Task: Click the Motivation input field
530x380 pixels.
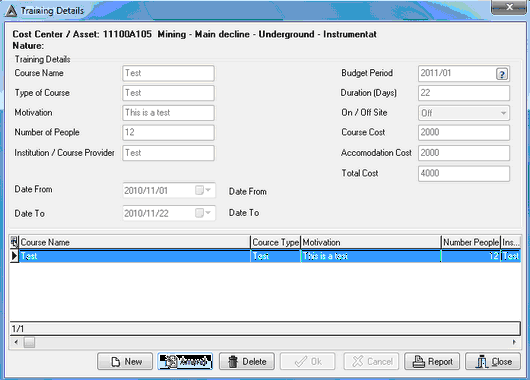Action: tap(168, 113)
